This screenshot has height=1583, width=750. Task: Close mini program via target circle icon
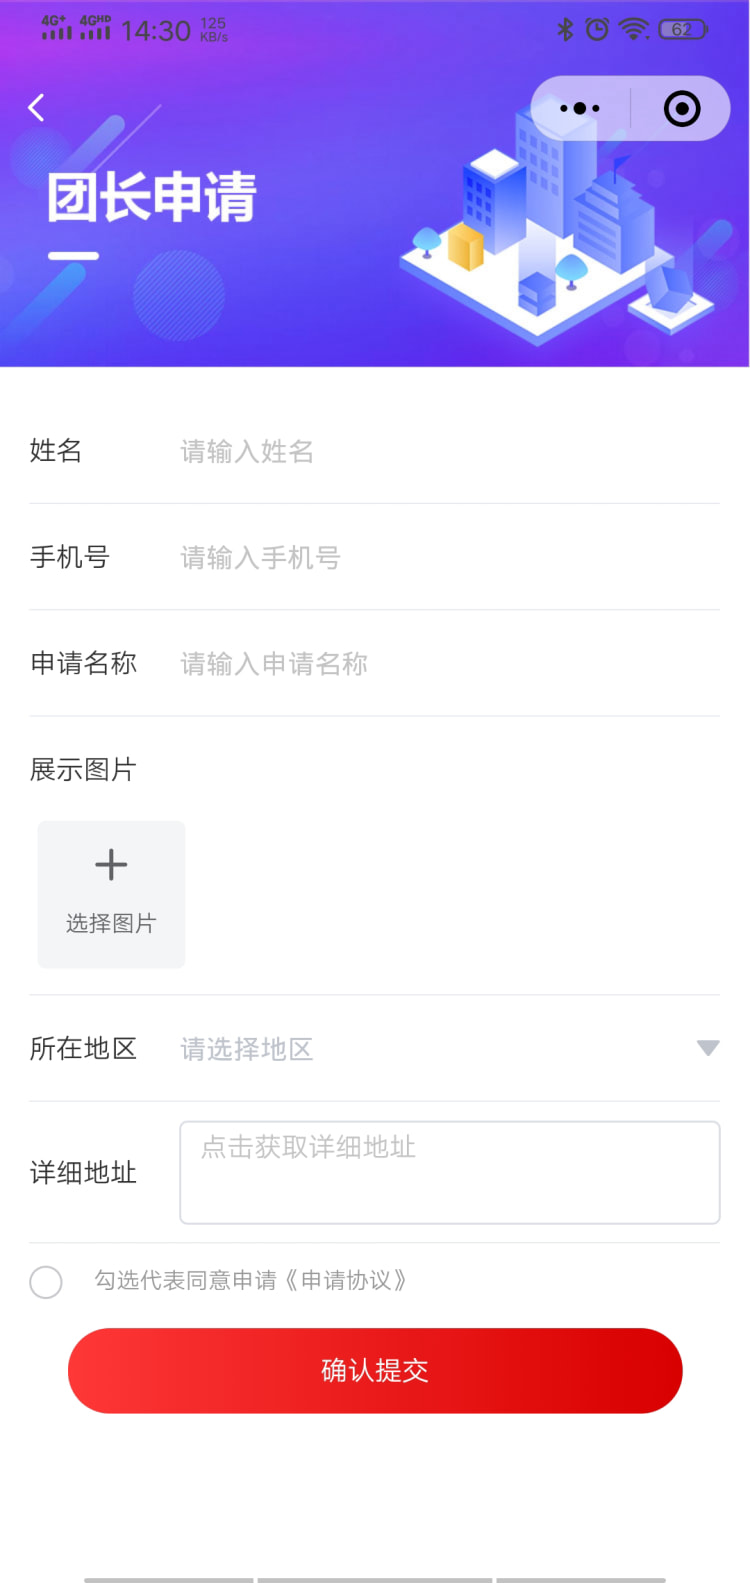[x=682, y=108]
